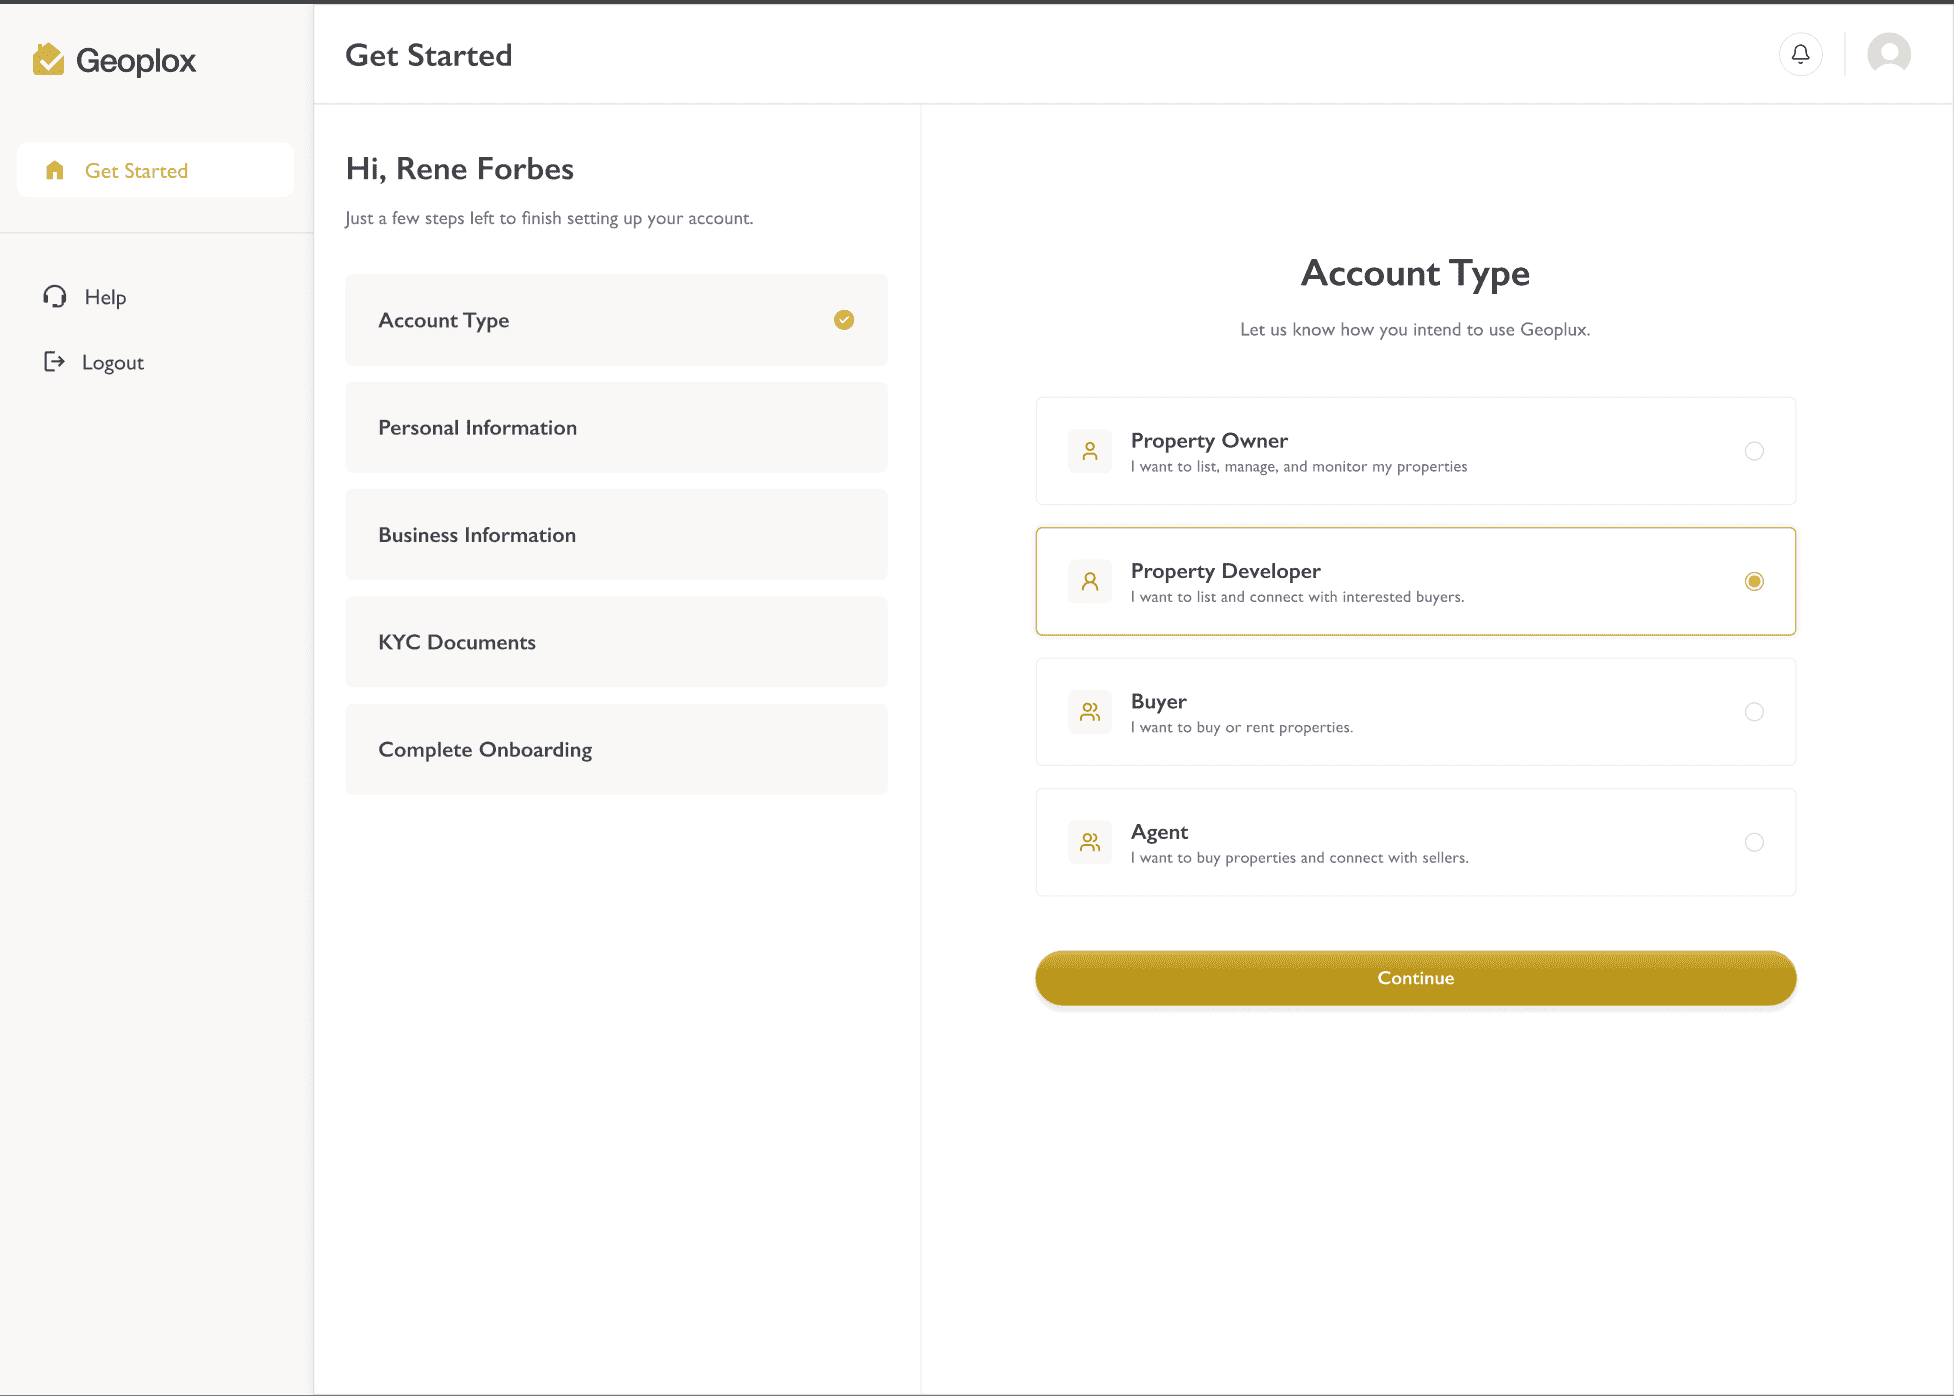Open the notifications bell
This screenshot has width=1954, height=1396.
[x=1800, y=54]
